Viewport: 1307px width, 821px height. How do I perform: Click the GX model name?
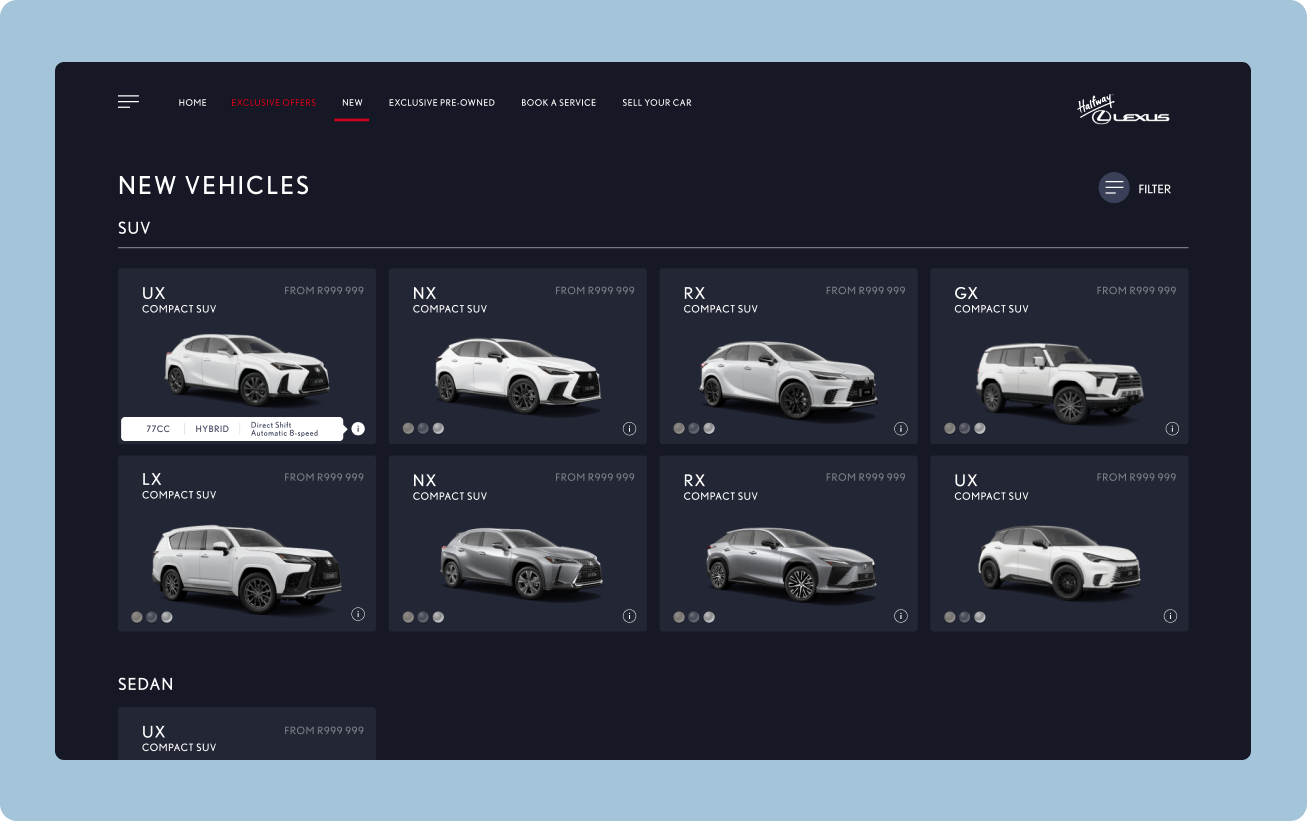[966, 293]
